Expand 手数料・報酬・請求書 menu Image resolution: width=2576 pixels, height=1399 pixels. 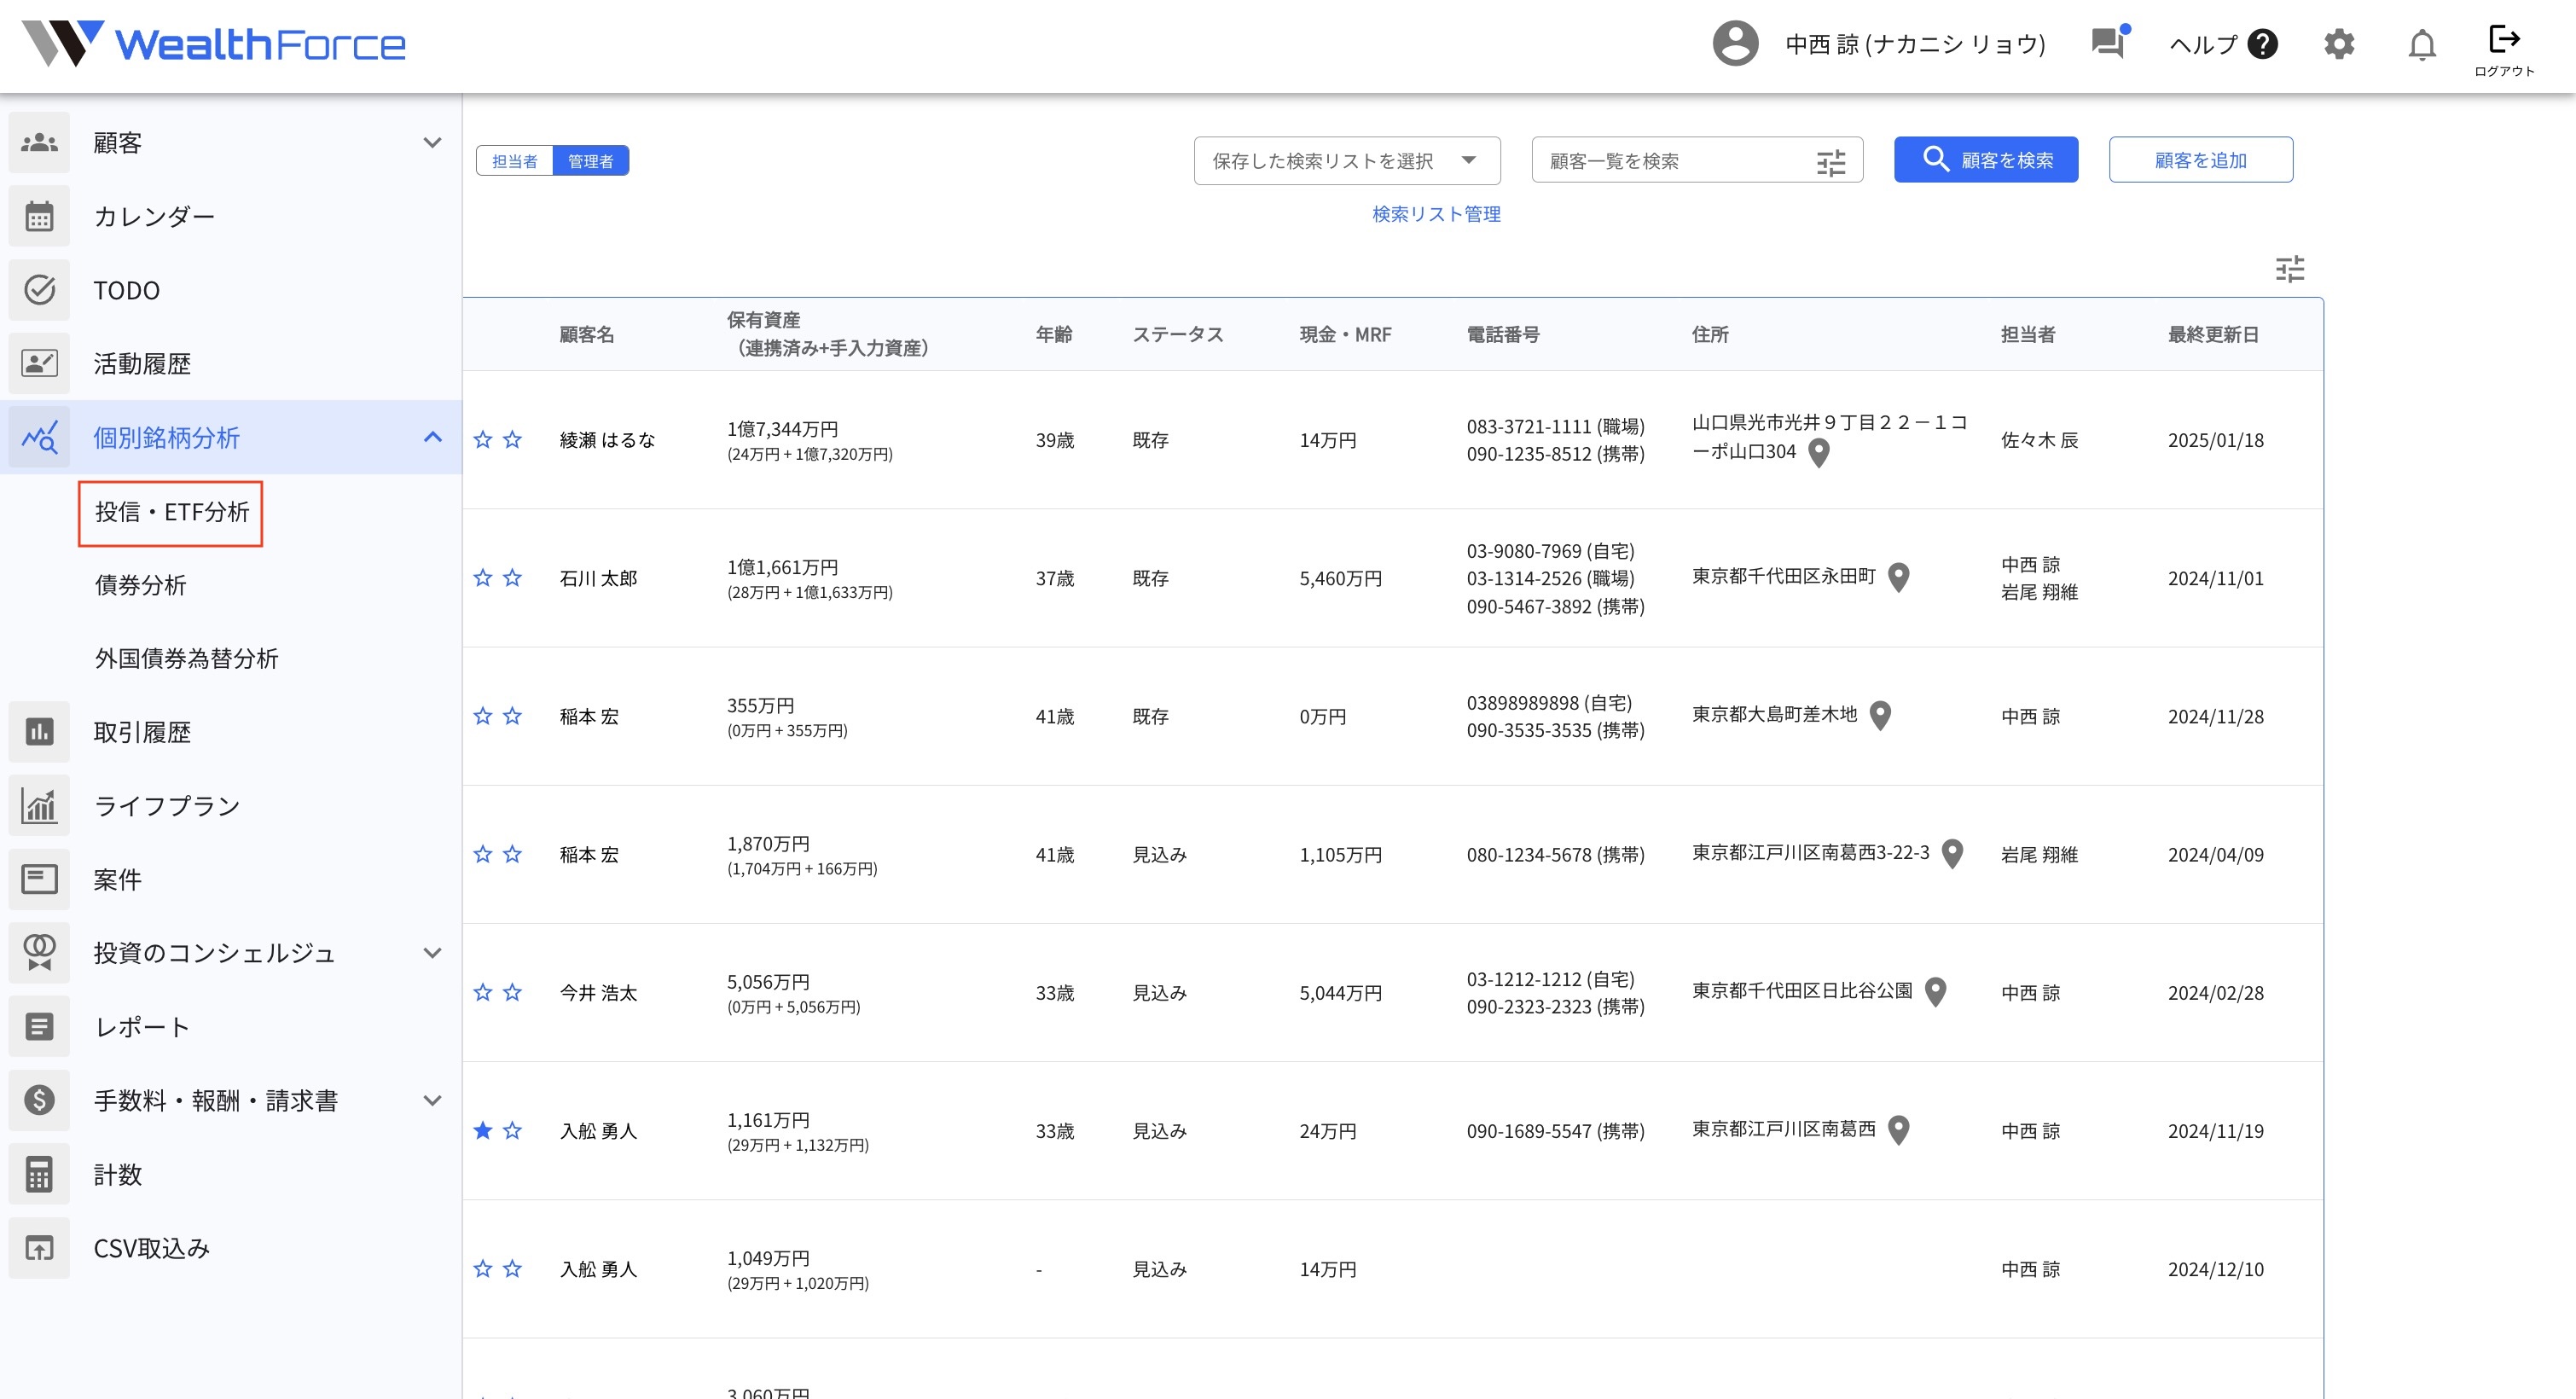[x=431, y=1101]
